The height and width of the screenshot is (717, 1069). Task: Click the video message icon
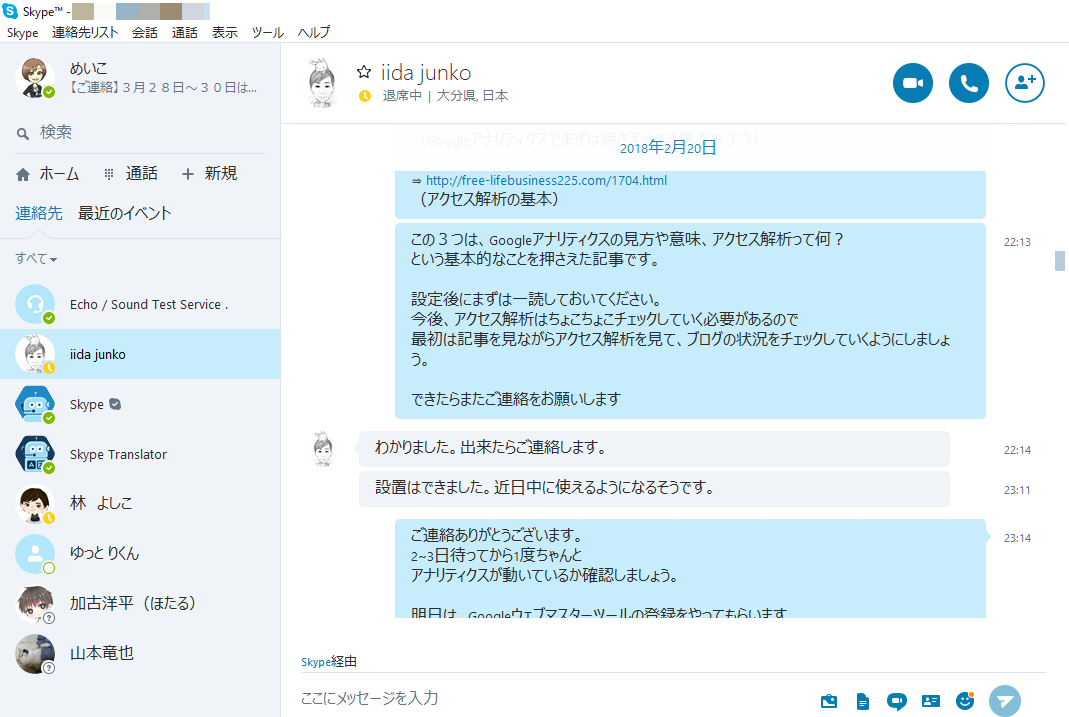[897, 701]
